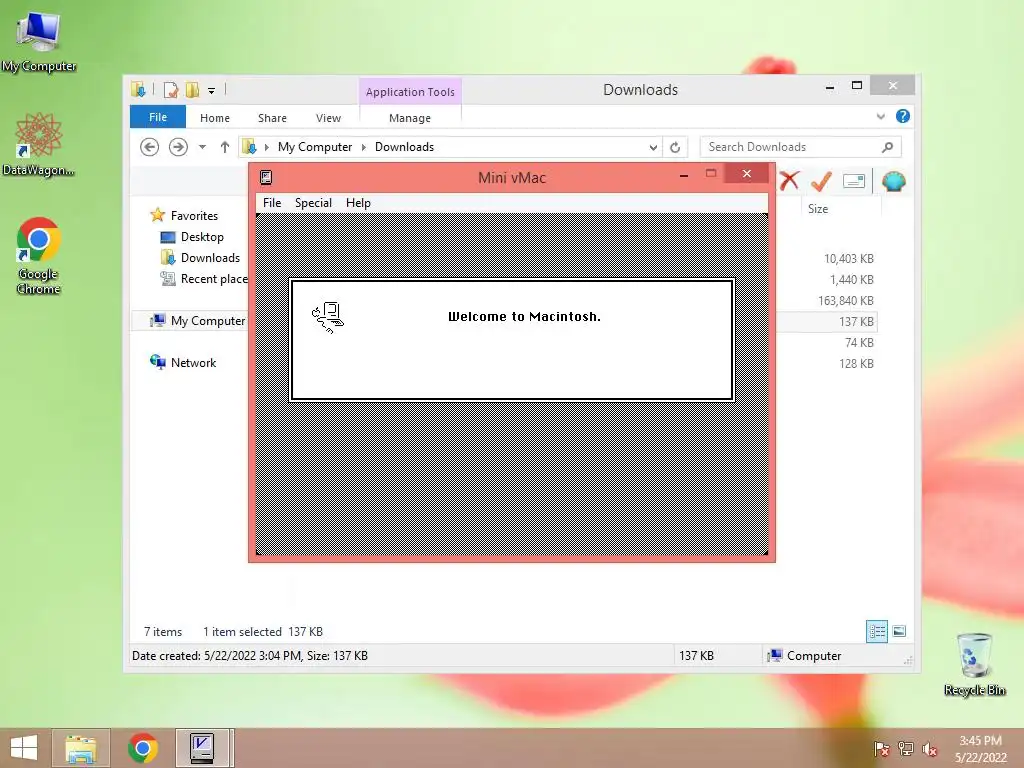
Task: Select the file sized 10,403 KB
Action: coord(848,259)
